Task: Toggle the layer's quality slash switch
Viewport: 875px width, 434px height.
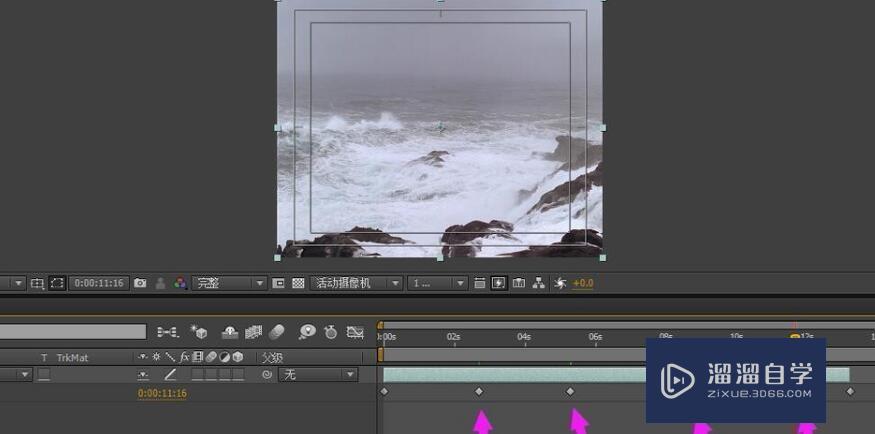Action: 170,375
